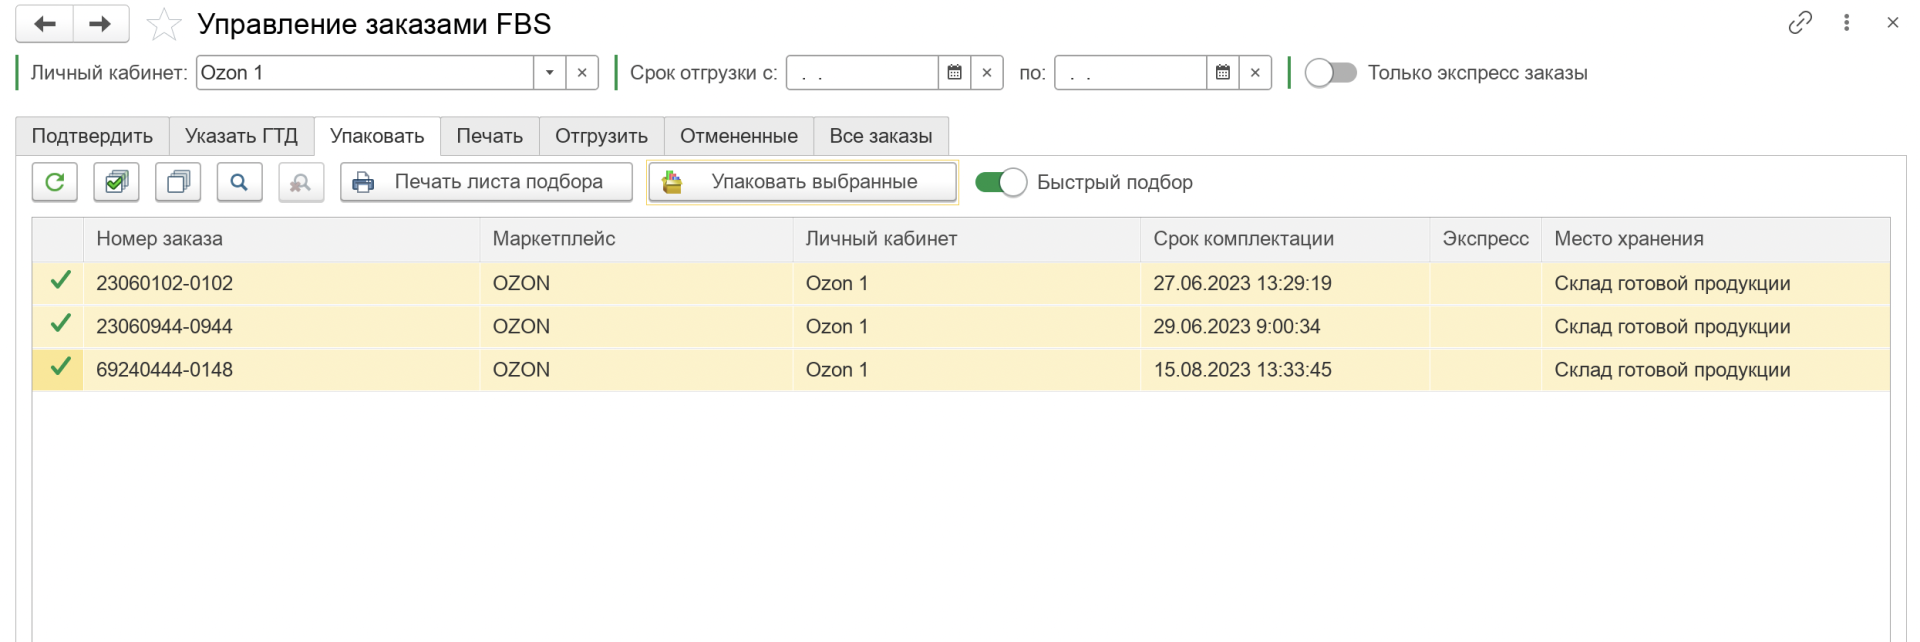Click the cancel search icon
1920x642 pixels.
300,182
